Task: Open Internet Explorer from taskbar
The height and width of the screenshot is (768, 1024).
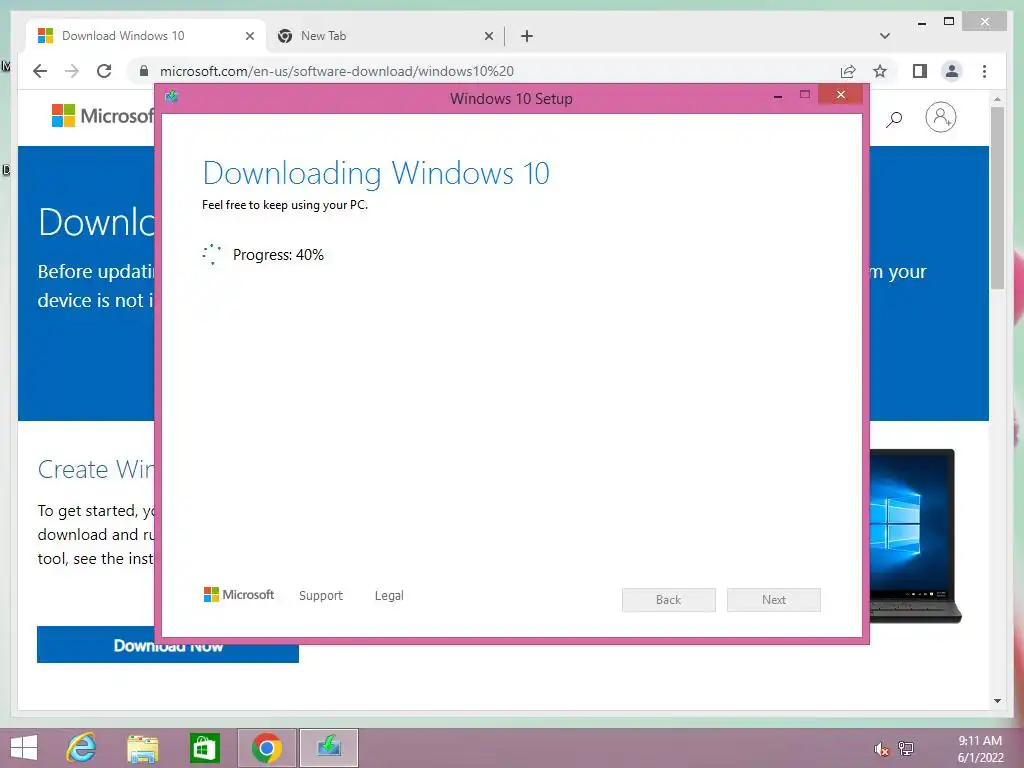Action: tap(82, 748)
